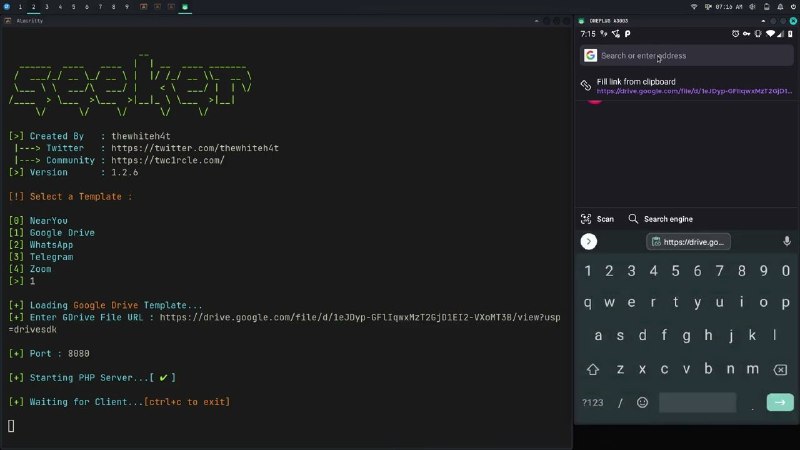
Task: Paste the https://drive.go... clipboard chip
Action: [x=688, y=242]
